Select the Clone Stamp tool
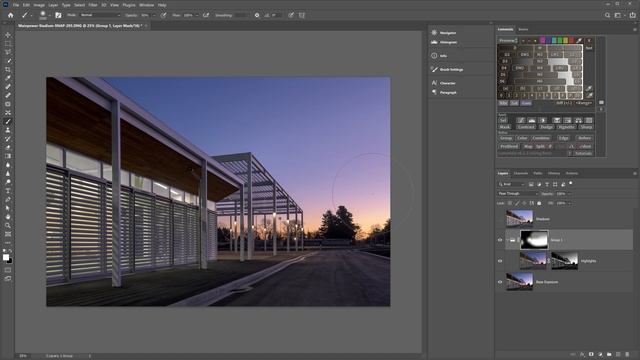The width and height of the screenshot is (640, 360). [8, 130]
